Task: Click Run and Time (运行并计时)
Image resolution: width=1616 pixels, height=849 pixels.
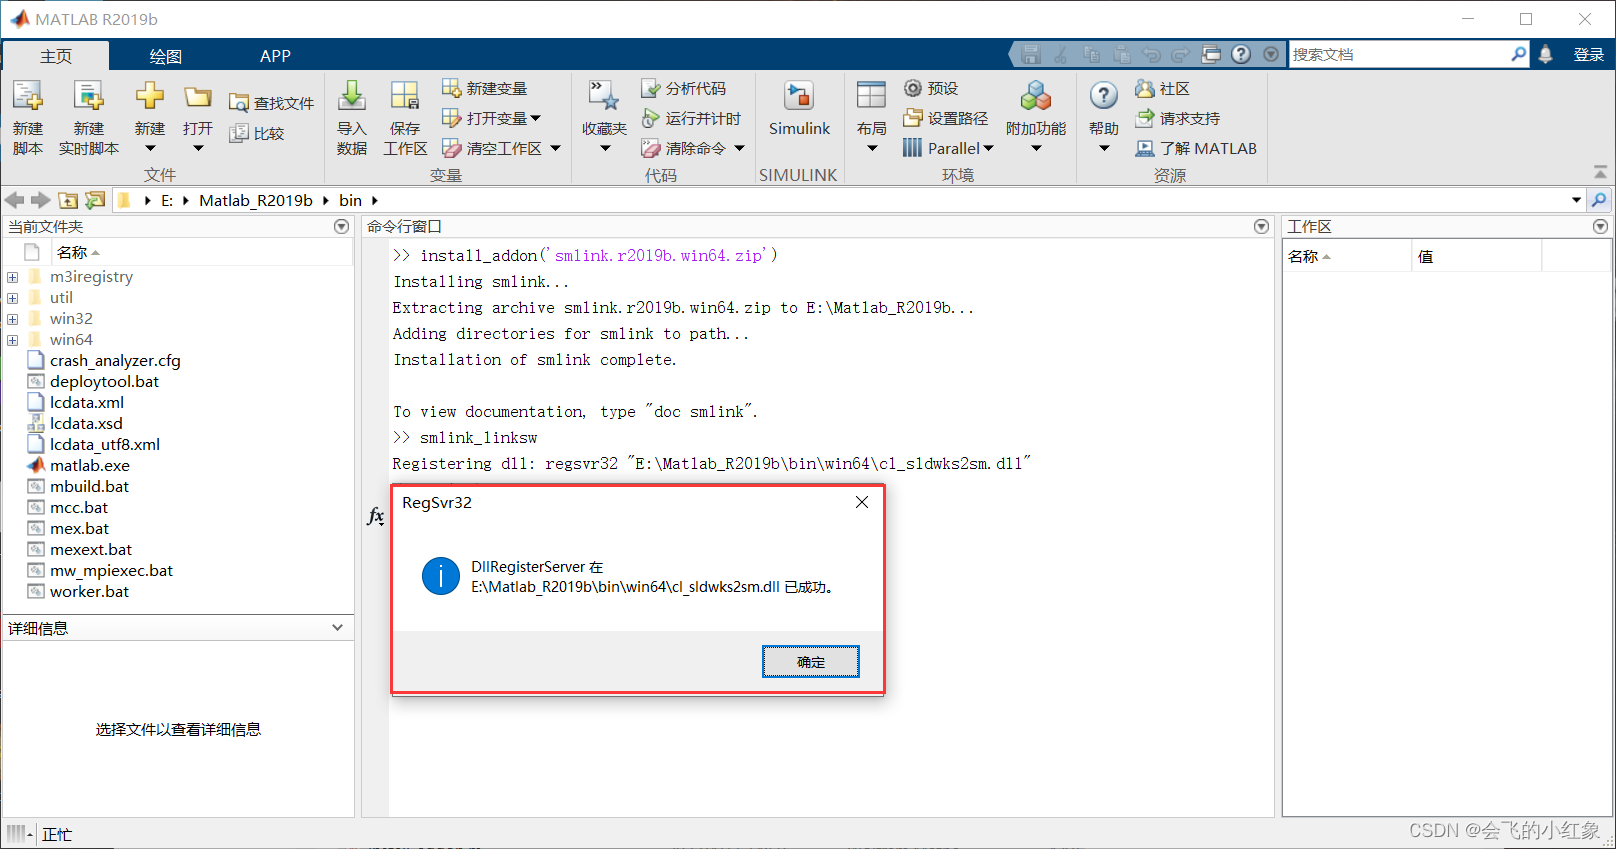Action: click(x=691, y=118)
